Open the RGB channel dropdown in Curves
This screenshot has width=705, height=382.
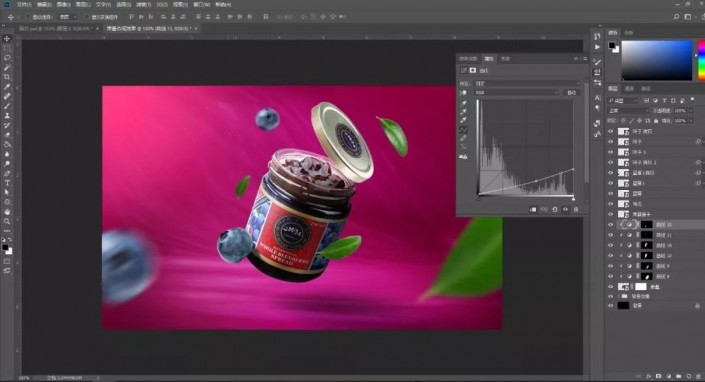[517, 92]
